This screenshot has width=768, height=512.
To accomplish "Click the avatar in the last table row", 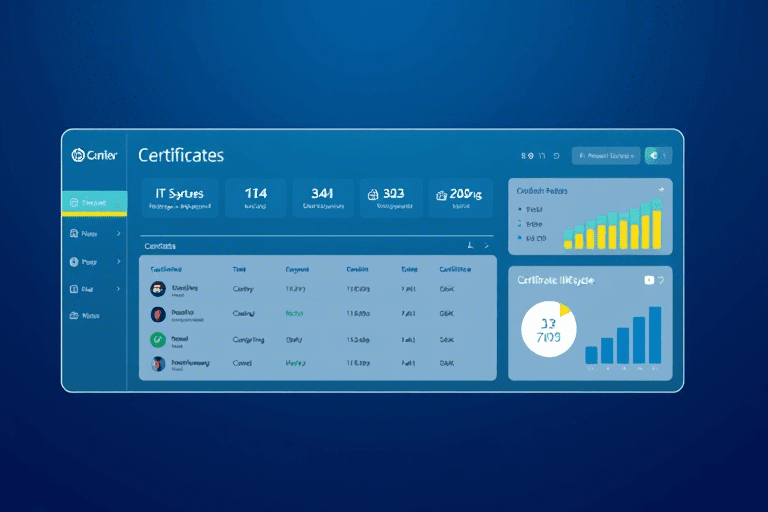I will pyautogui.click(x=158, y=364).
